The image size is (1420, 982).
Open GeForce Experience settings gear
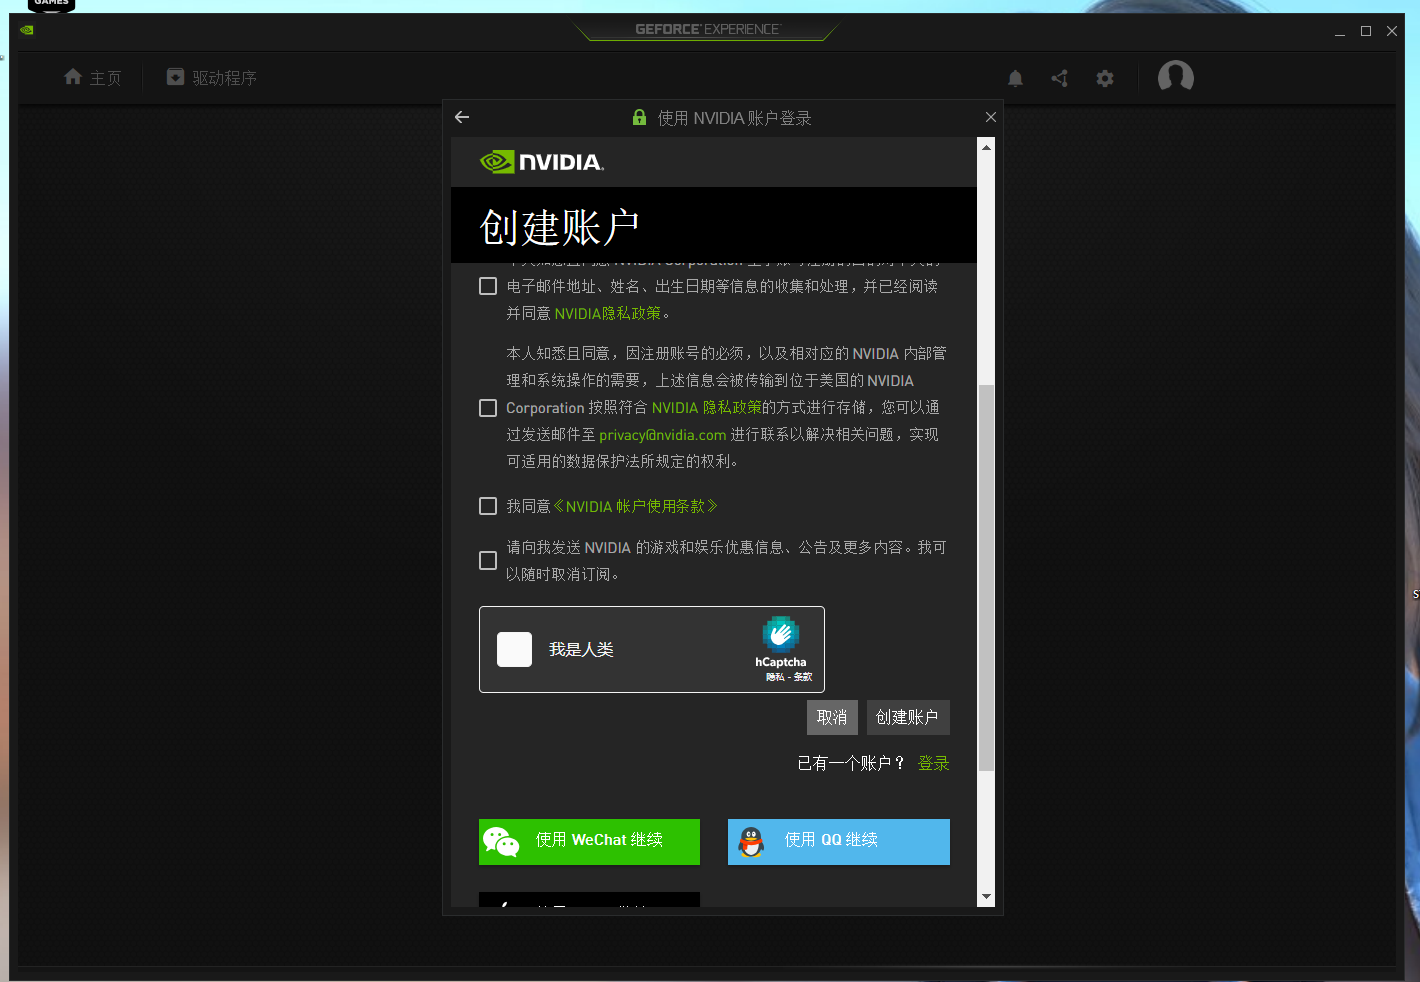point(1104,77)
